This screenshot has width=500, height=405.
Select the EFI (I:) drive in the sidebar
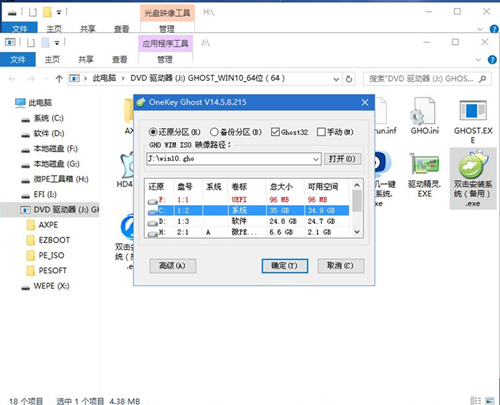[x=39, y=194]
